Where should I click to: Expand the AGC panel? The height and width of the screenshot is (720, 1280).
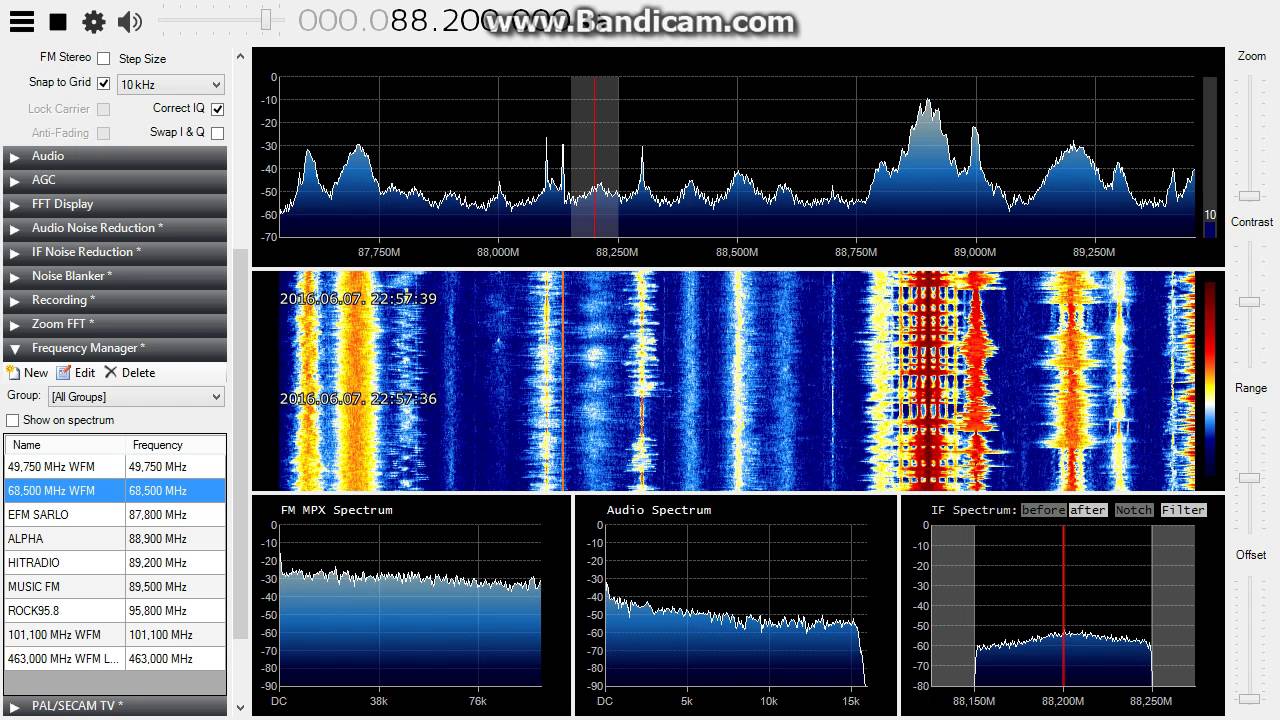(115, 180)
